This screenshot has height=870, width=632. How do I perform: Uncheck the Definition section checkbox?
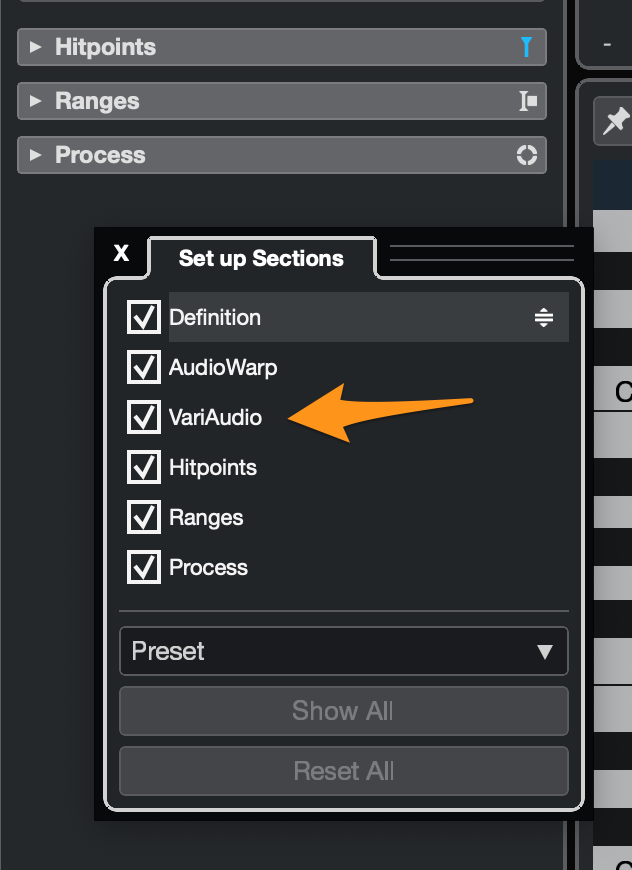click(x=144, y=318)
